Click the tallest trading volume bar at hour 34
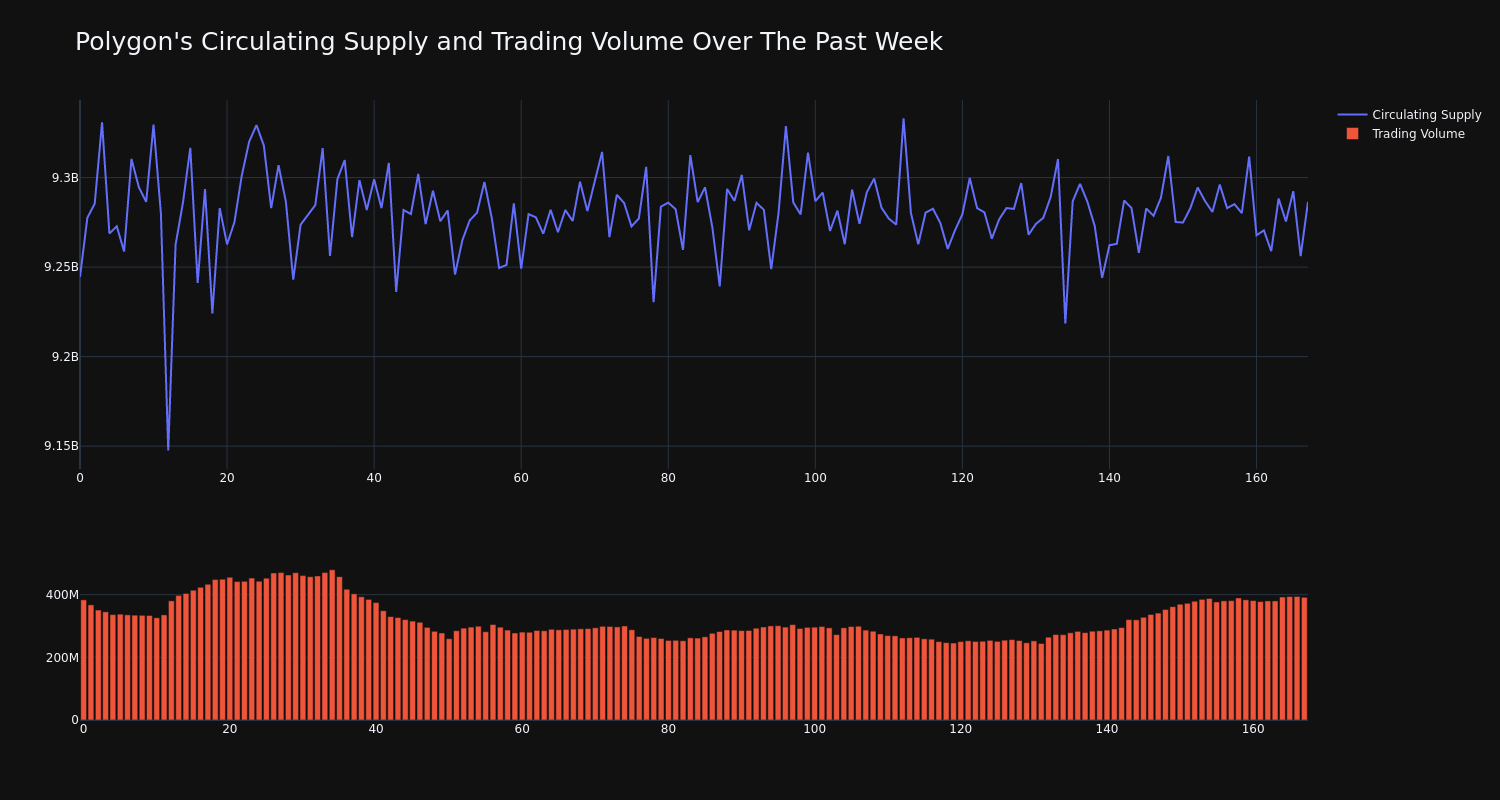 [332, 645]
